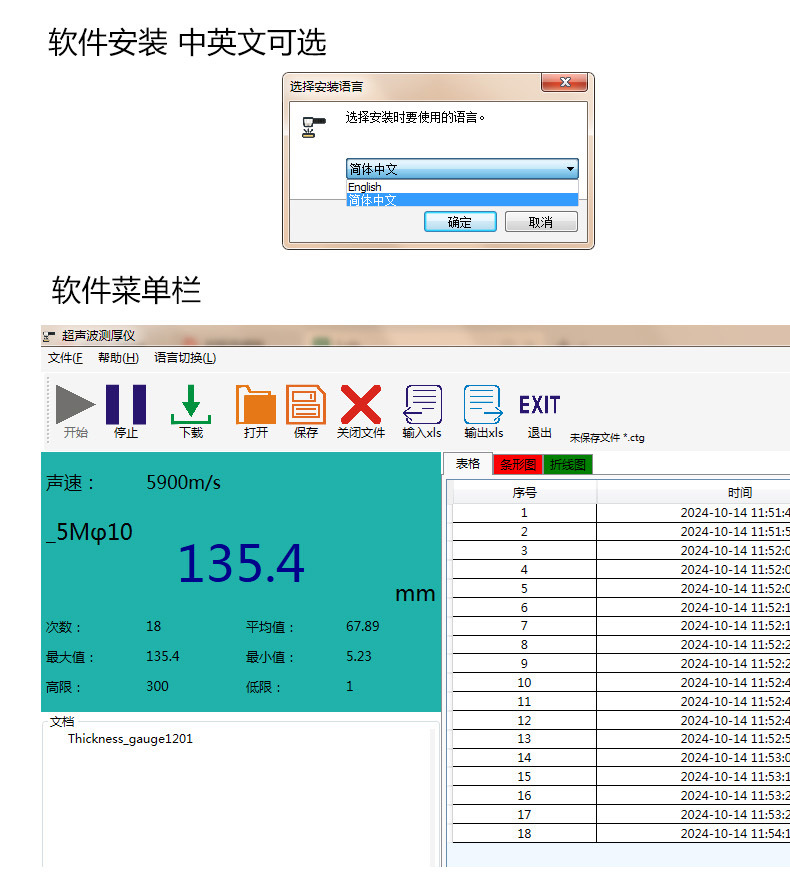Click the large 135.4 thickness reading
The height and width of the screenshot is (873, 790).
[241, 563]
